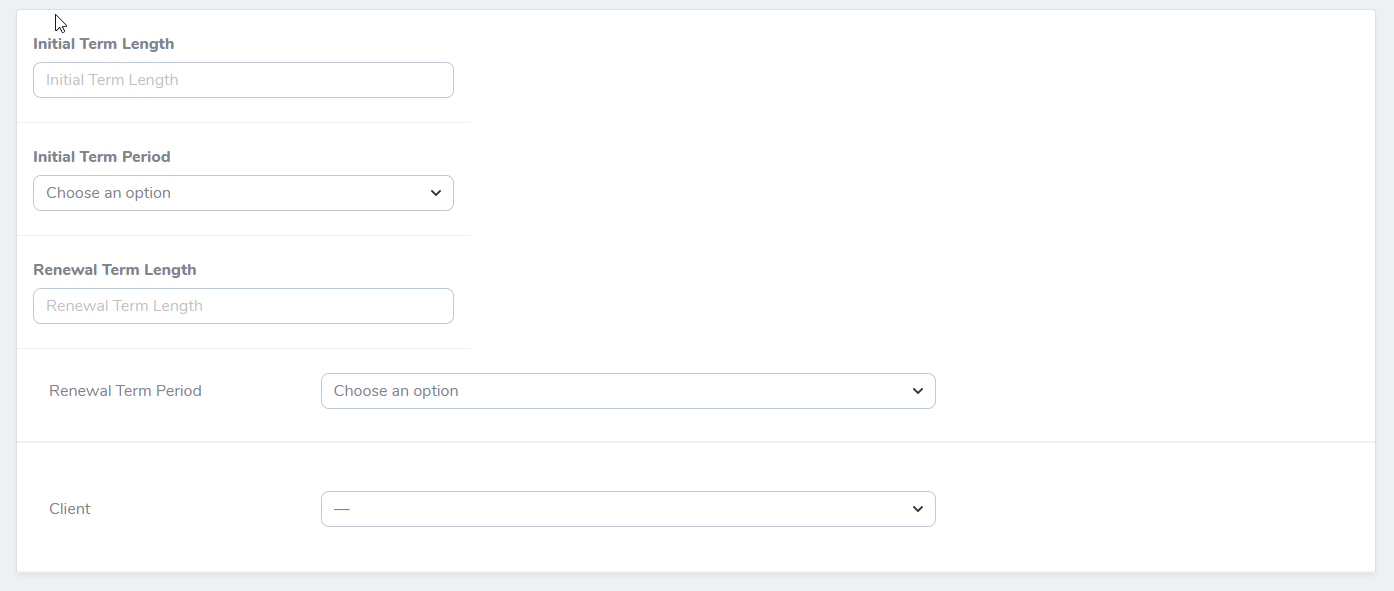Click the Renewal Term Length label
This screenshot has width=1394, height=591.
pyautogui.click(x=115, y=270)
